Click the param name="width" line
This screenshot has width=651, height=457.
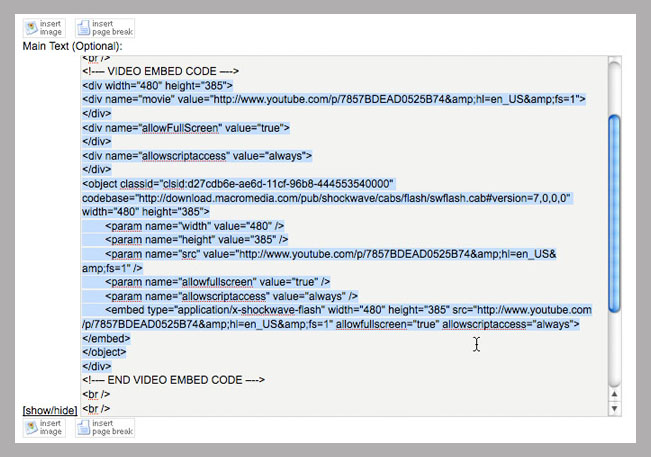(195, 226)
